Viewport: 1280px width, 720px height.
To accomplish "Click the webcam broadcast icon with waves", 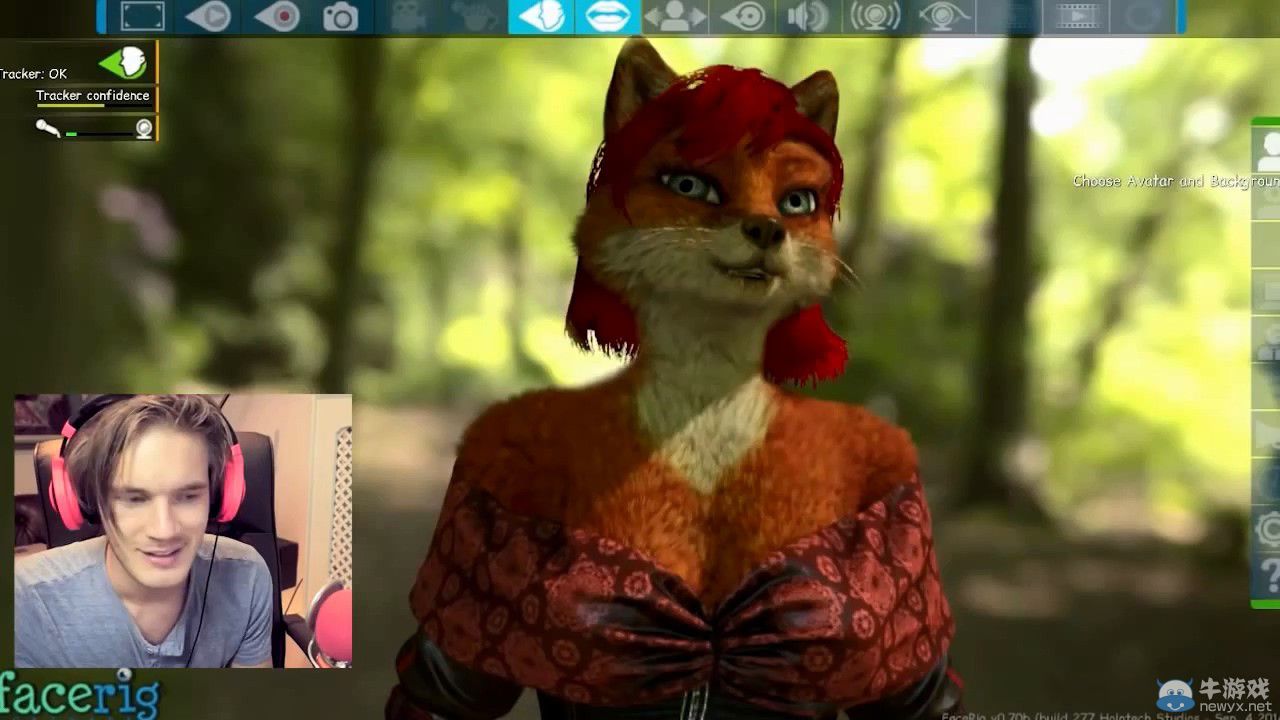I will click(x=875, y=16).
